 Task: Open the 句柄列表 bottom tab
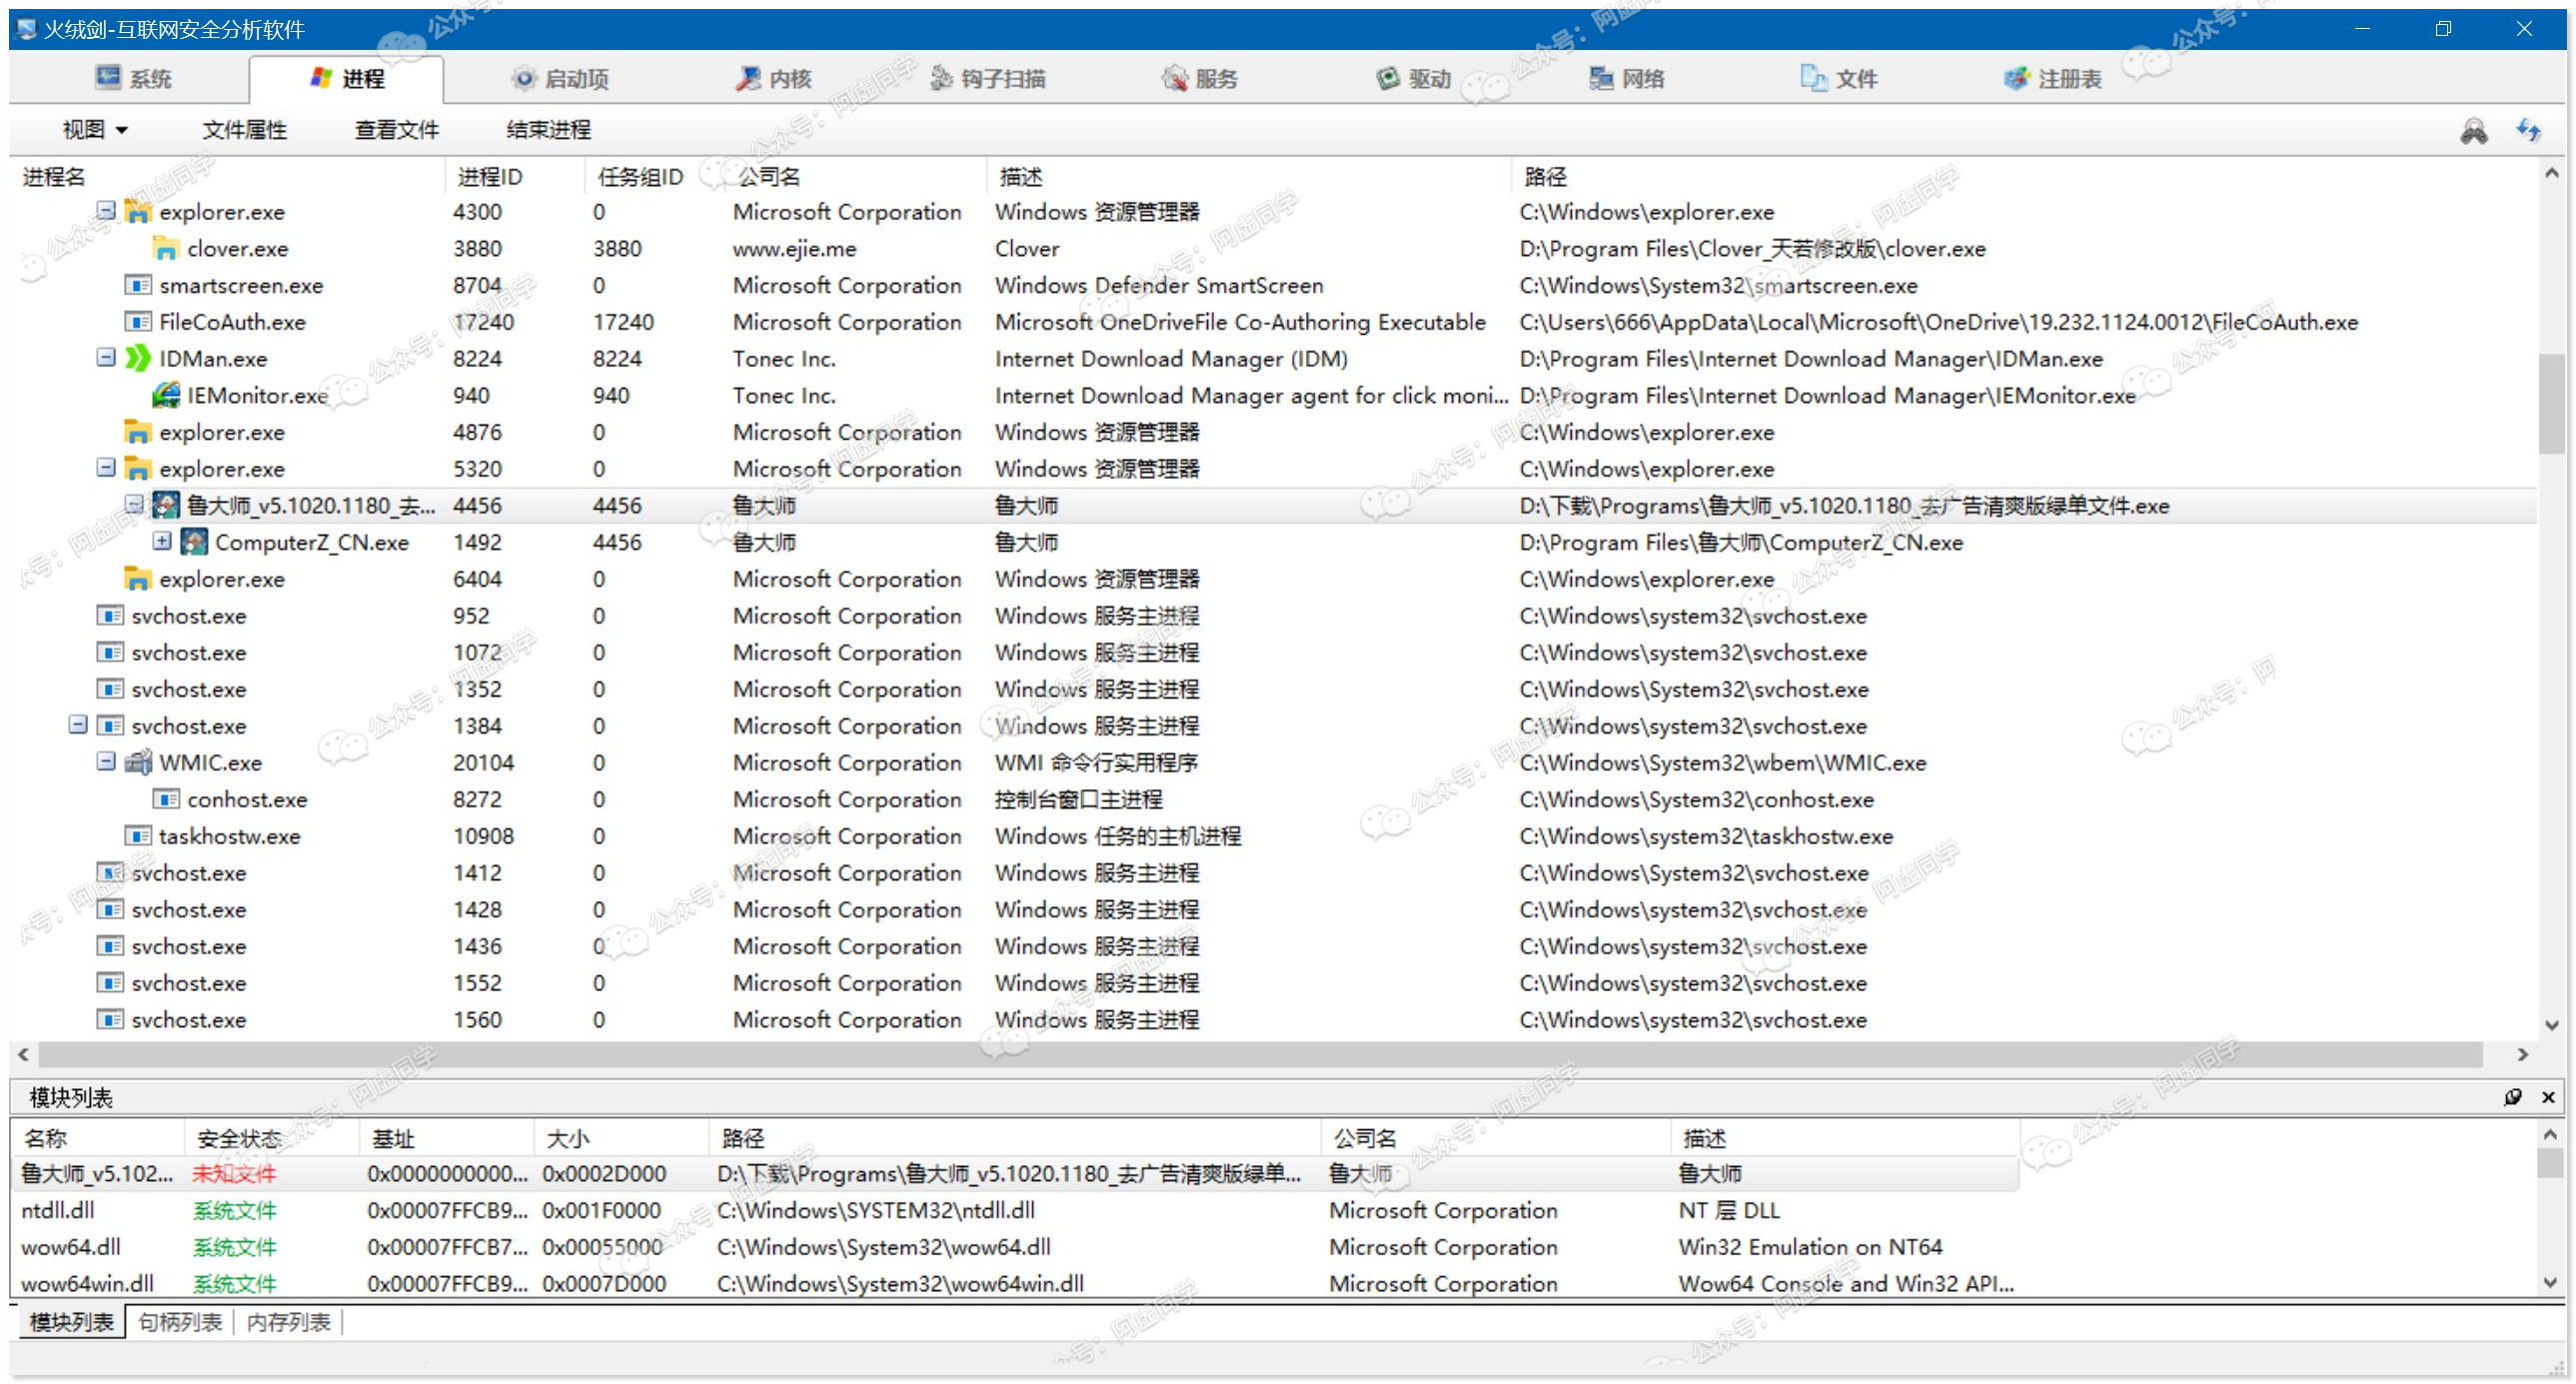coord(180,1322)
